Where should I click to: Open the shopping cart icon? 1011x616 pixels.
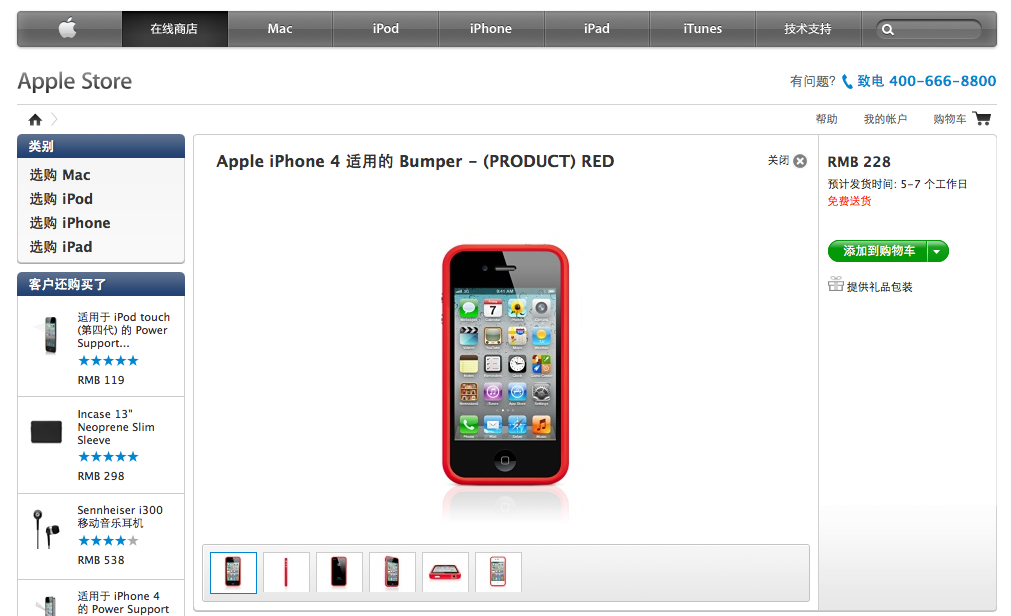(982, 119)
